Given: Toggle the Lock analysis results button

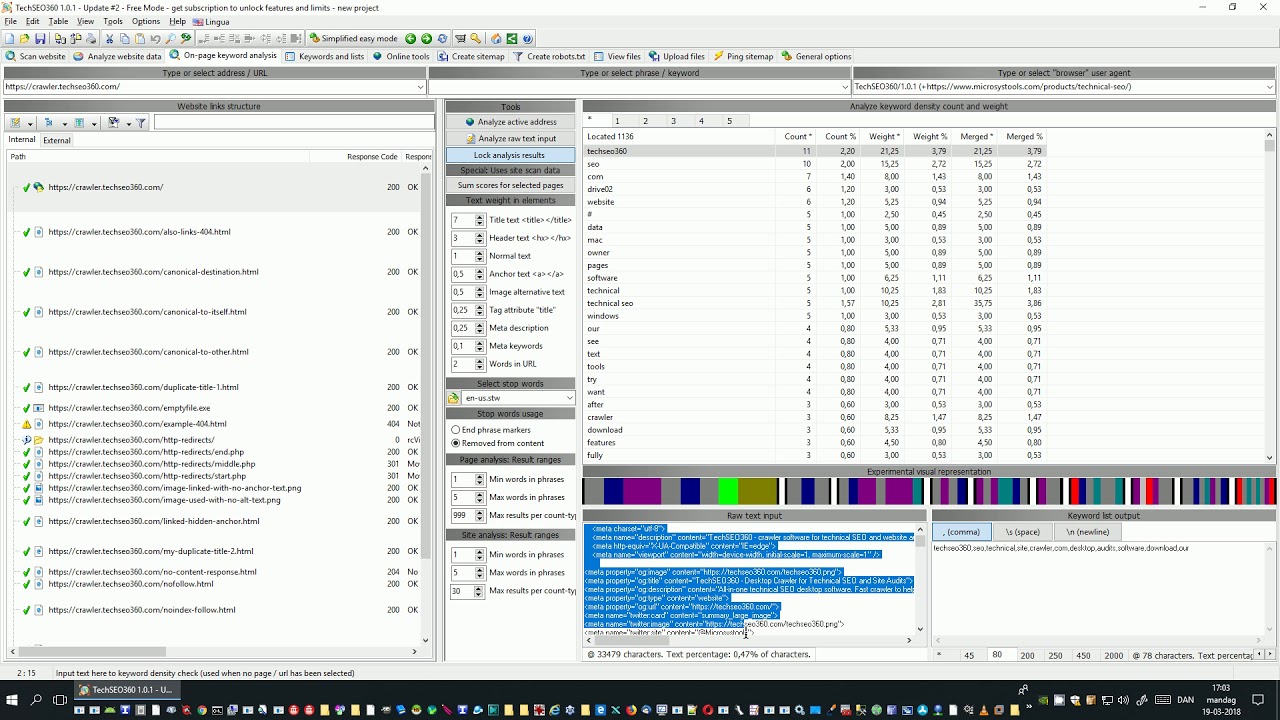Looking at the screenshot, I should [x=510, y=155].
